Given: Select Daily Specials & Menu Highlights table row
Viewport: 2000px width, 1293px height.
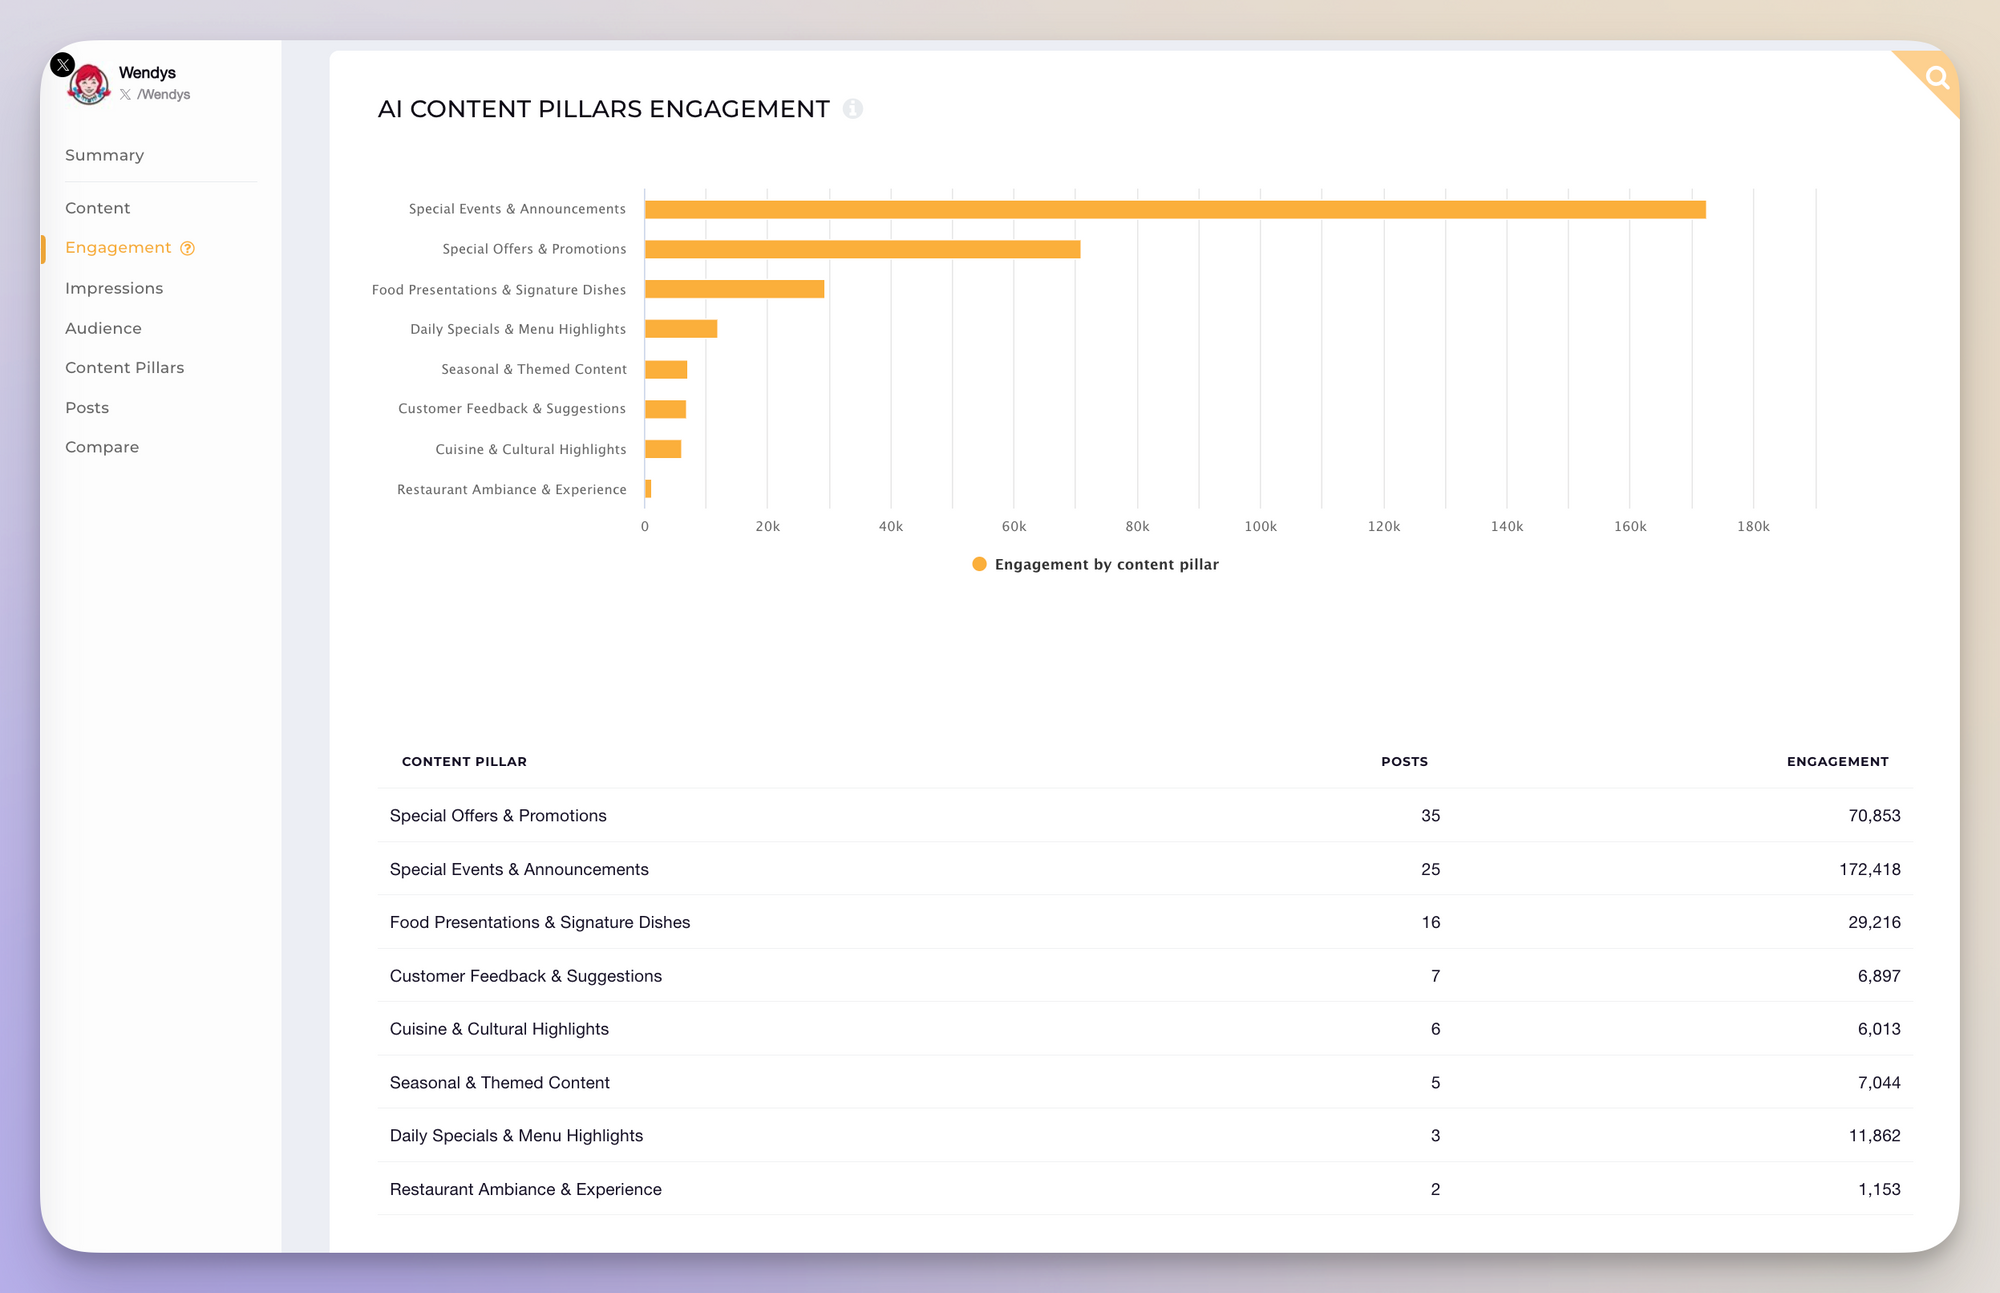Looking at the screenshot, I should pyautogui.click(x=1145, y=1136).
